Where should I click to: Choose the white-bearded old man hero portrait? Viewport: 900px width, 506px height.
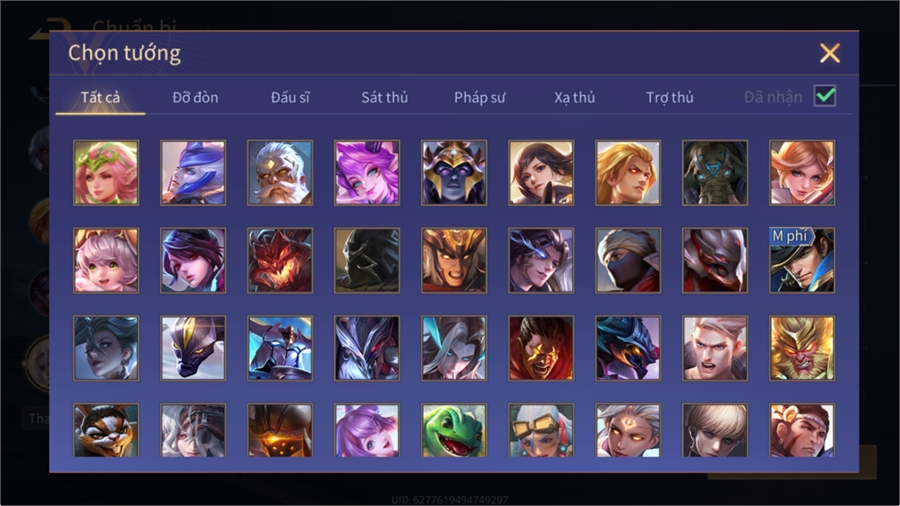coord(280,173)
